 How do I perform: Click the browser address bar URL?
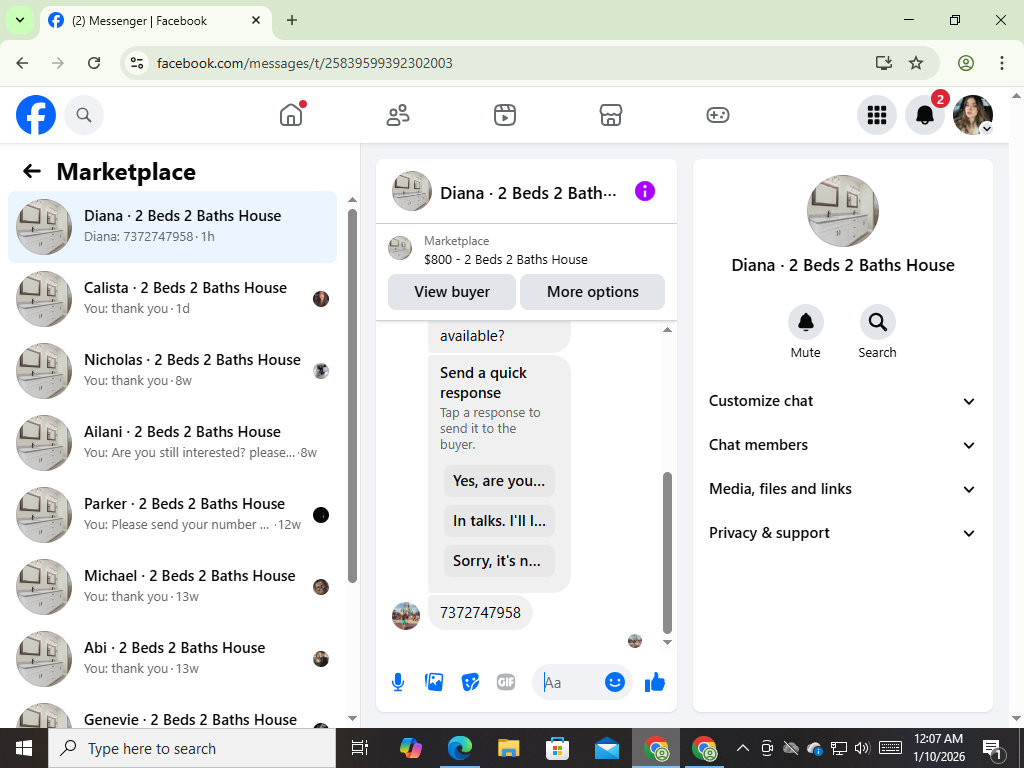point(305,63)
